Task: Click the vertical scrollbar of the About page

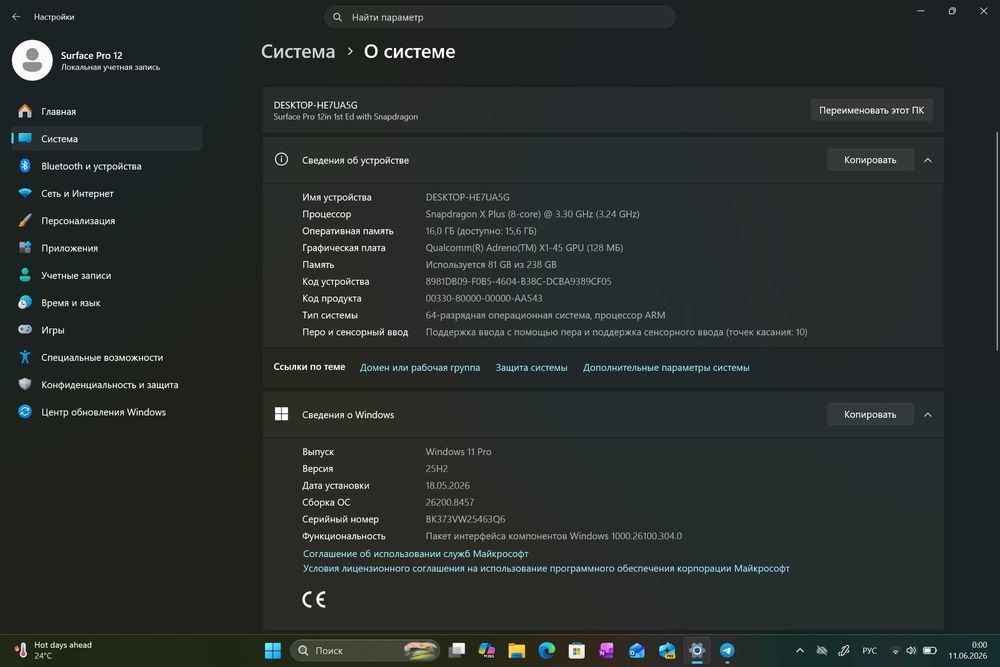Action: (x=997, y=240)
